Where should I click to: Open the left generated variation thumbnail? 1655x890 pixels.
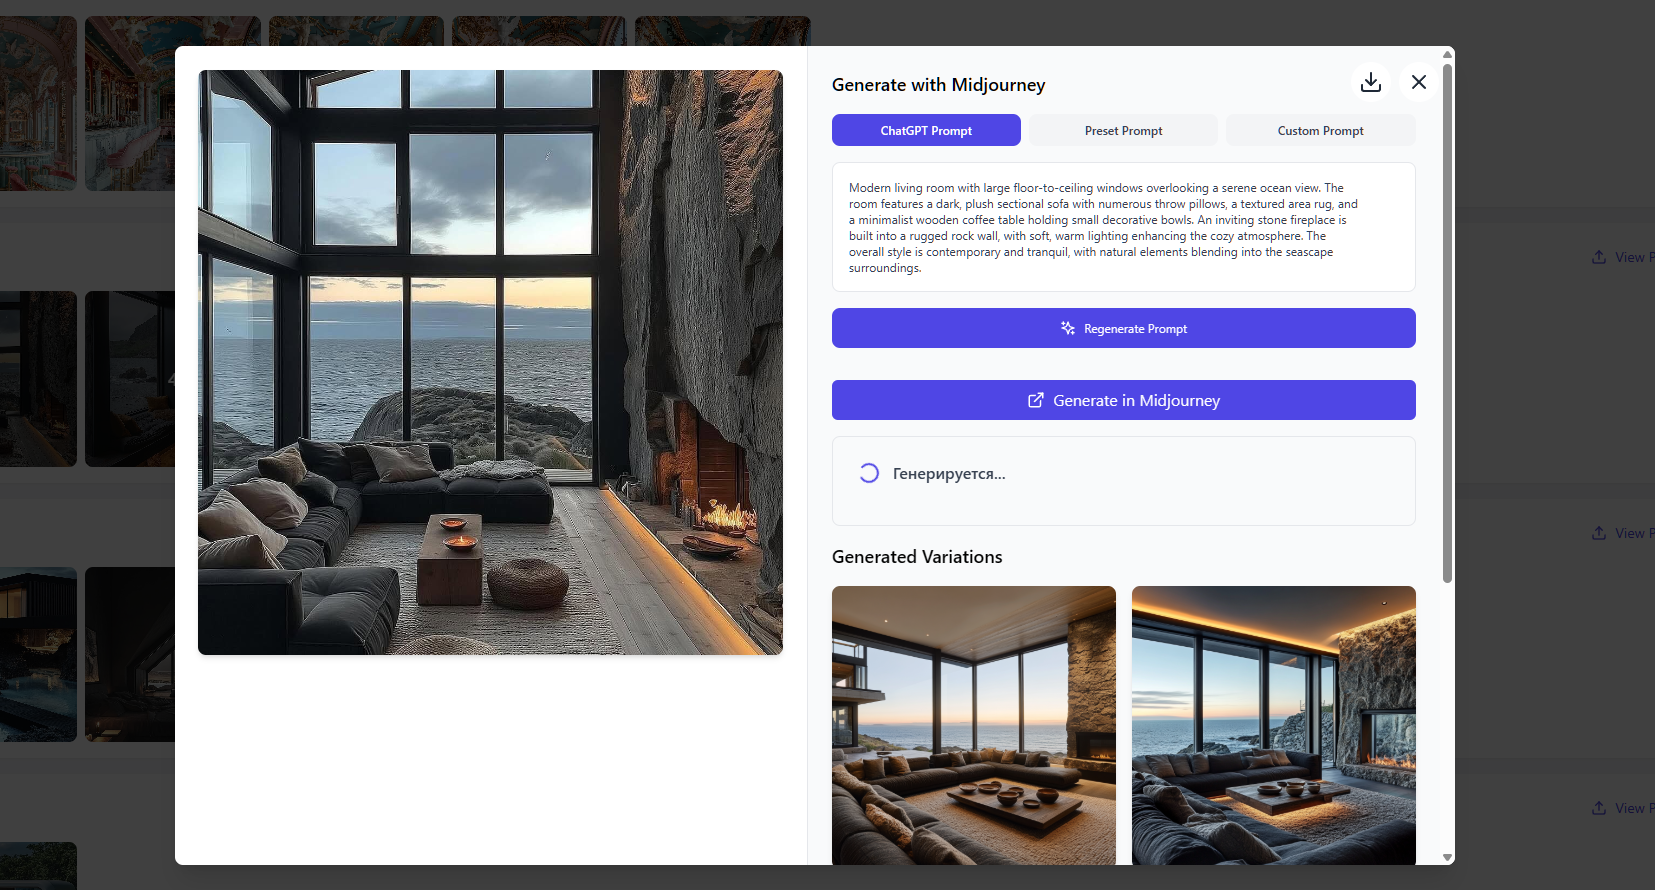click(974, 725)
